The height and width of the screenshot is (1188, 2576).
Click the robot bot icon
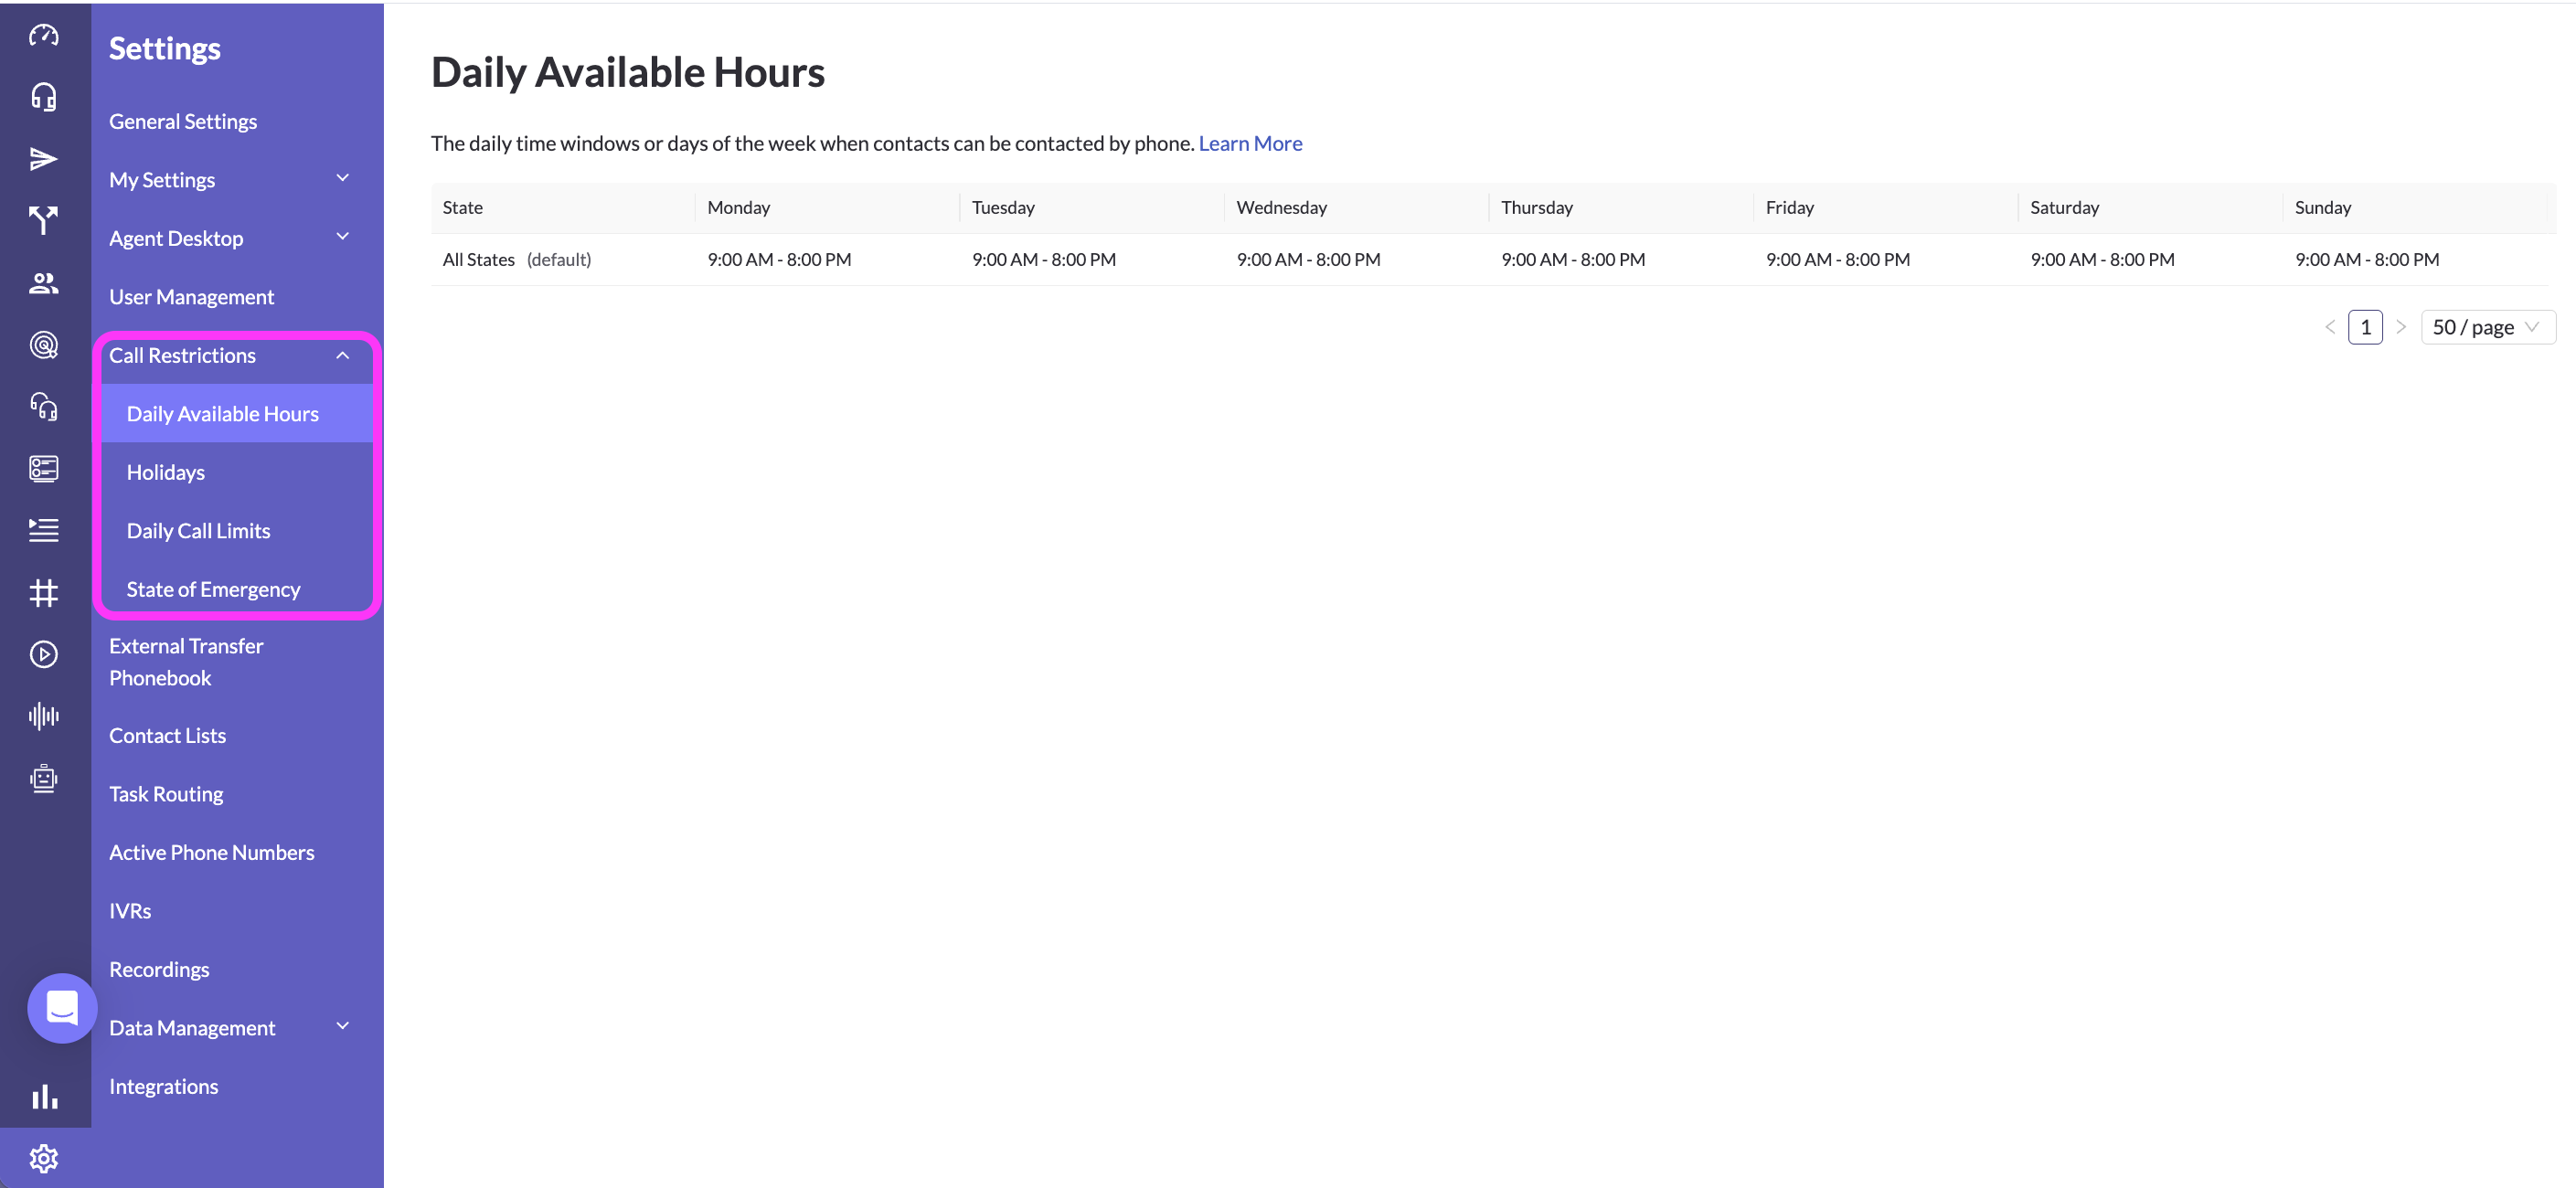click(43, 778)
